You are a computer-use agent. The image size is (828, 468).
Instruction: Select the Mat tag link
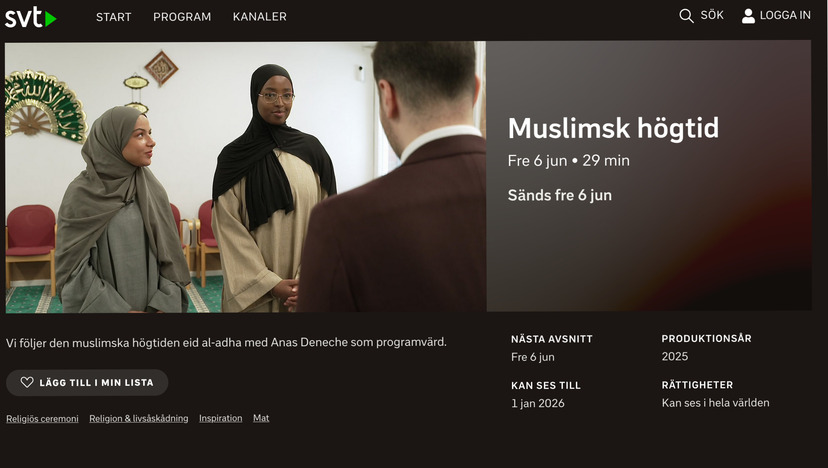pos(261,418)
